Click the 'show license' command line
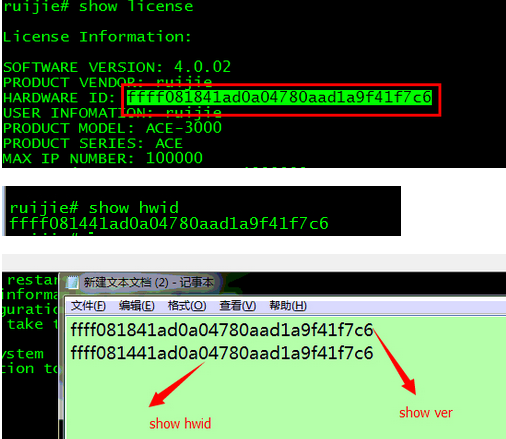Viewport: 506px width, 439px height. 98,6
